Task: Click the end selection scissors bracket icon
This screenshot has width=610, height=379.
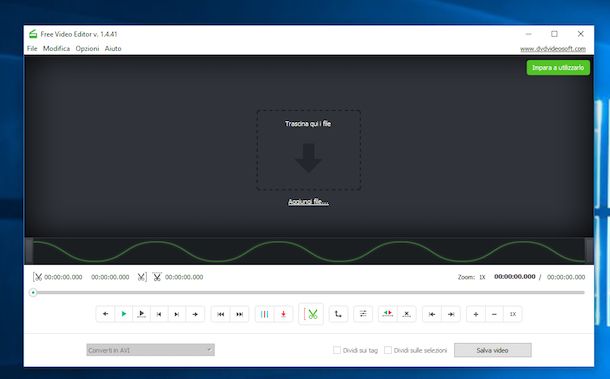Action: click(x=142, y=277)
